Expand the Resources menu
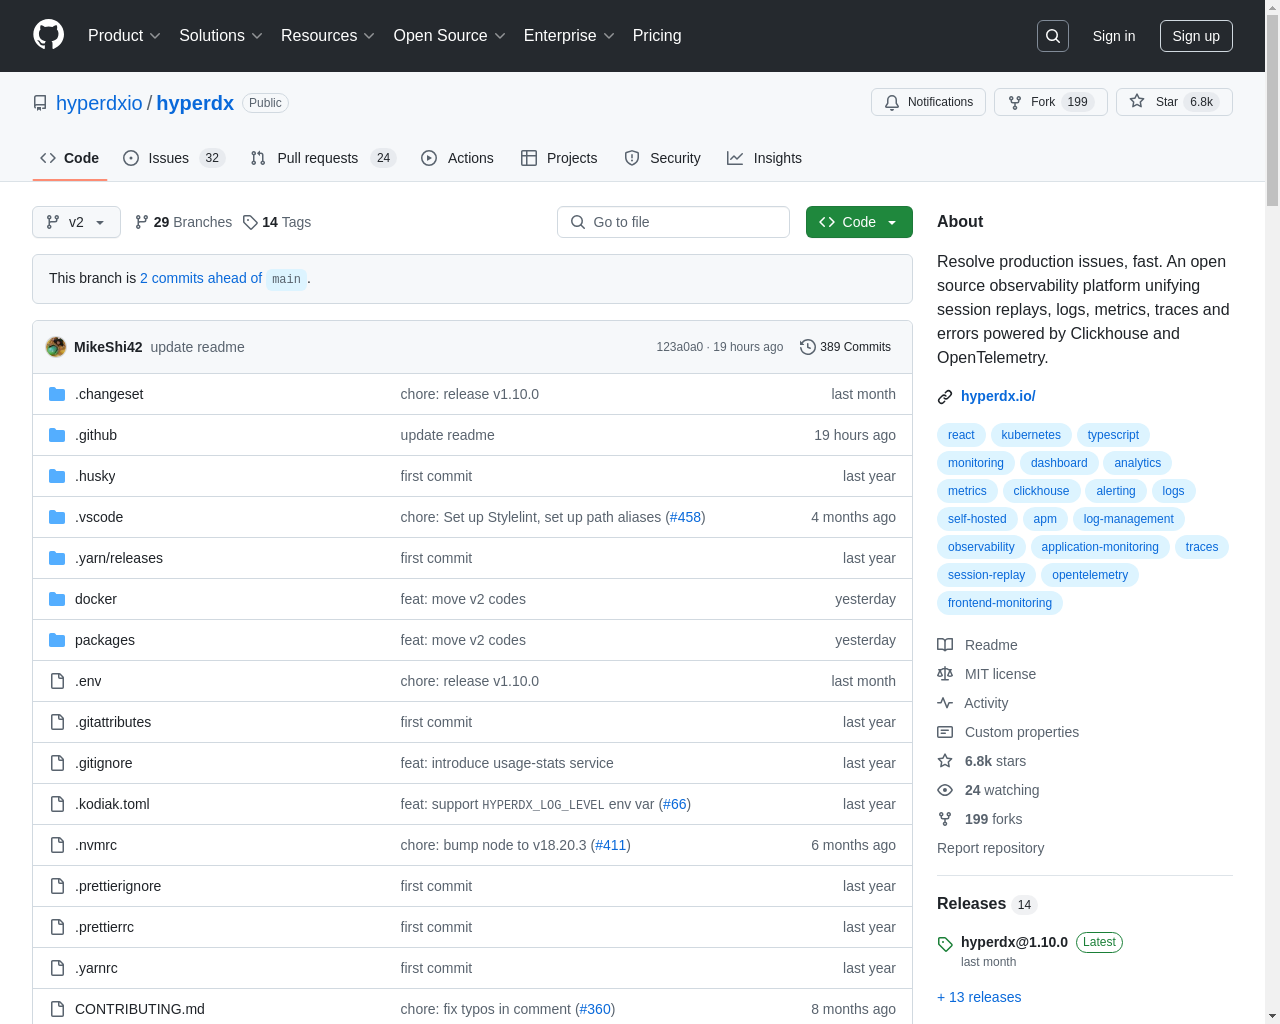The width and height of the screenshot is (1280, 1024). pos(328,36)
